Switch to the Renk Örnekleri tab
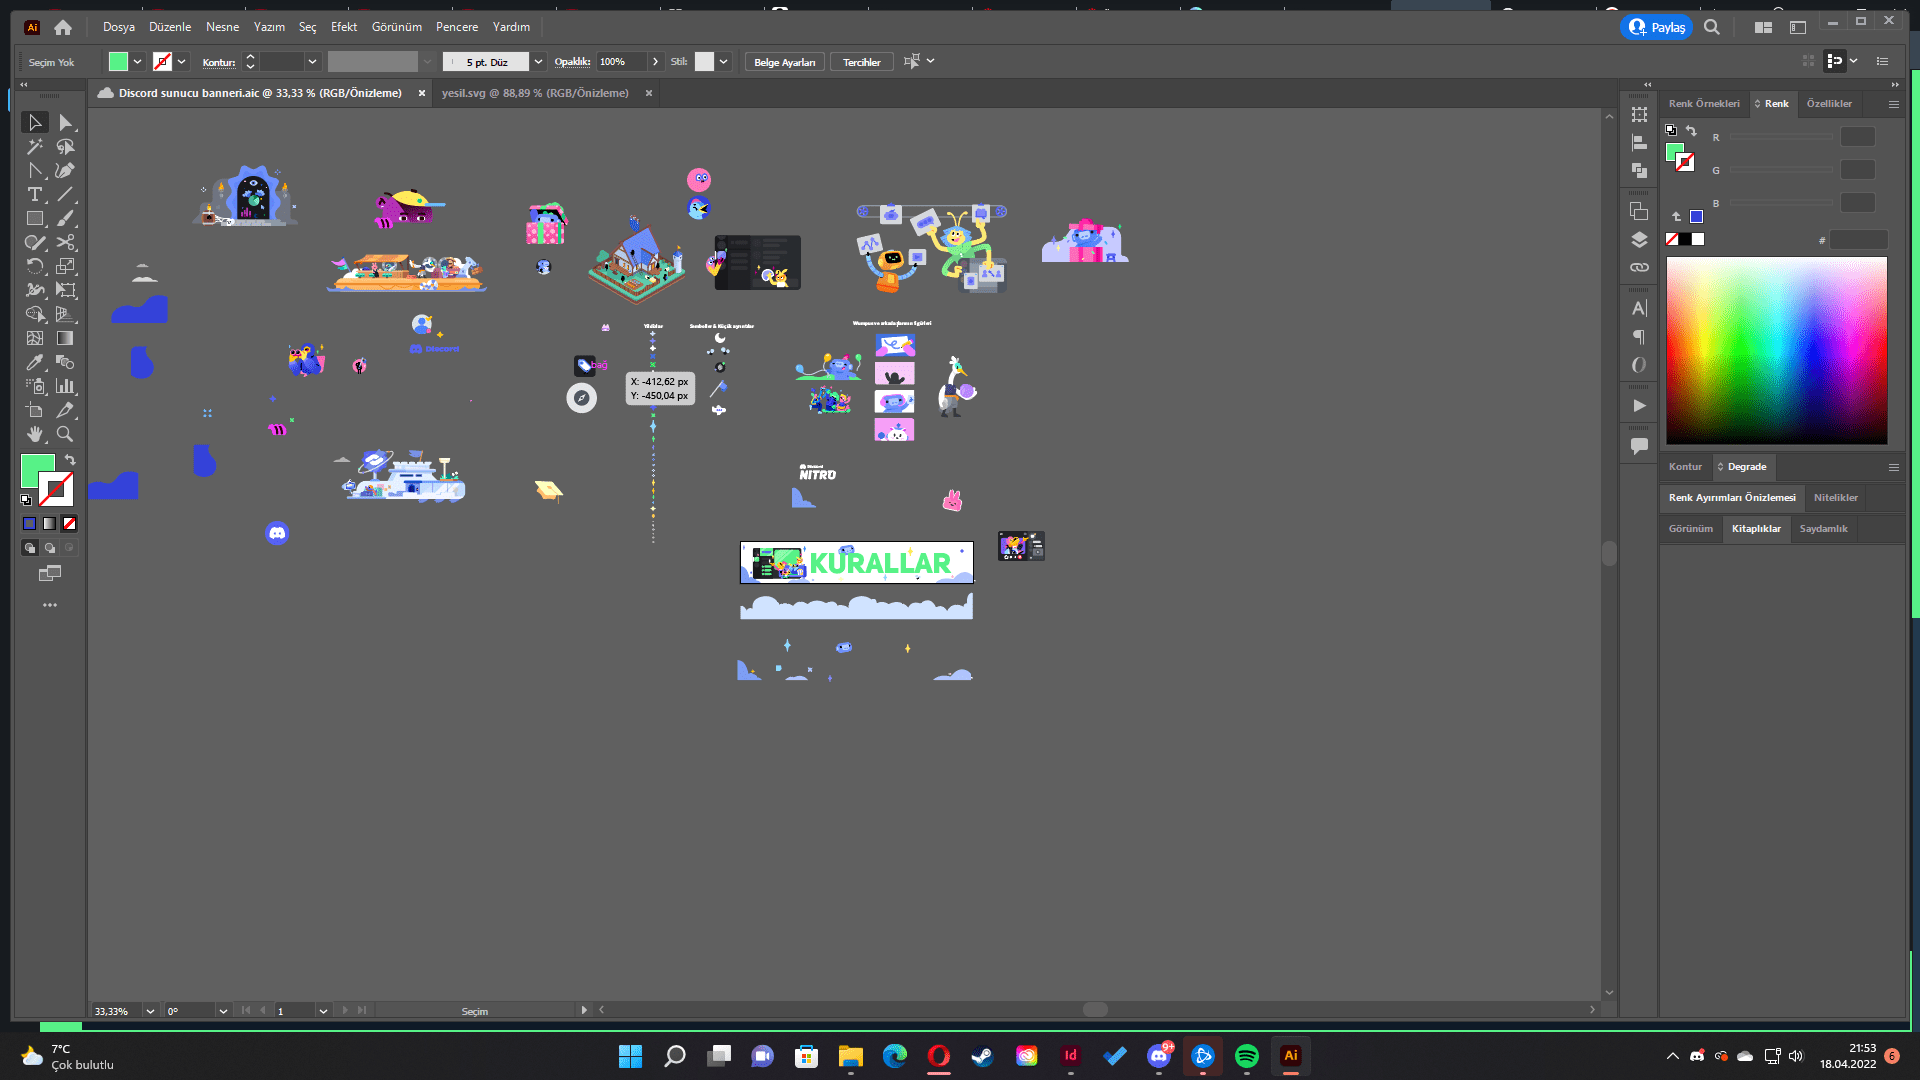The height and width of the screenshot is (1080, 1920). (1704, 104)
